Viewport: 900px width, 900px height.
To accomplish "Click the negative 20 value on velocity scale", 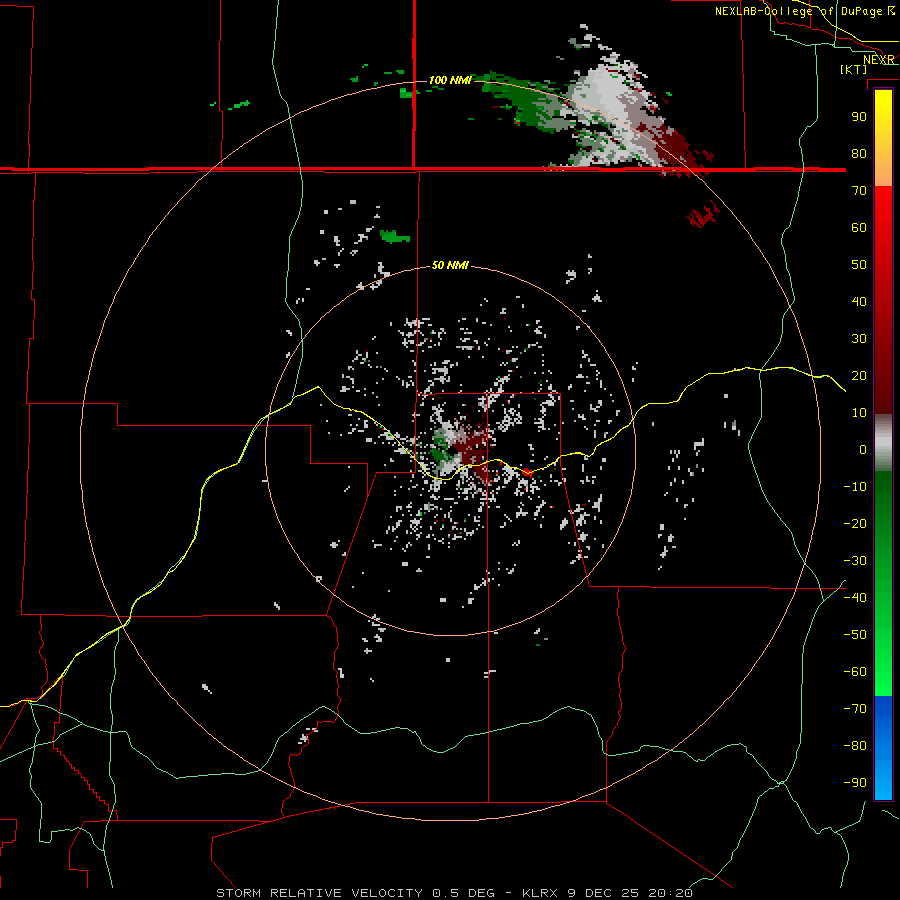I will [x=855, y=523].
